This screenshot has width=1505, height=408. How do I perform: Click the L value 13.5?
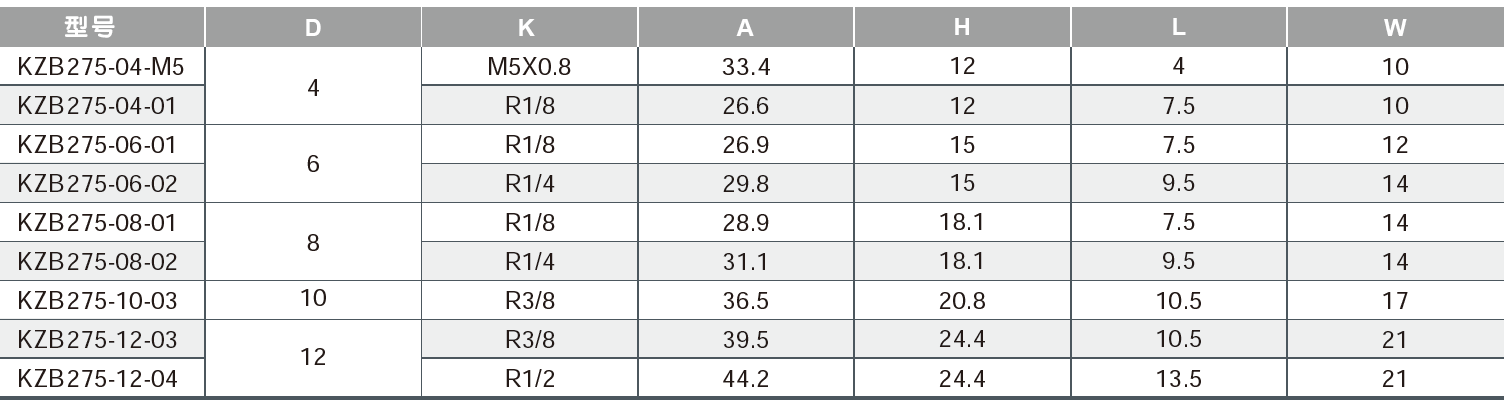(x=1179, y=378)
